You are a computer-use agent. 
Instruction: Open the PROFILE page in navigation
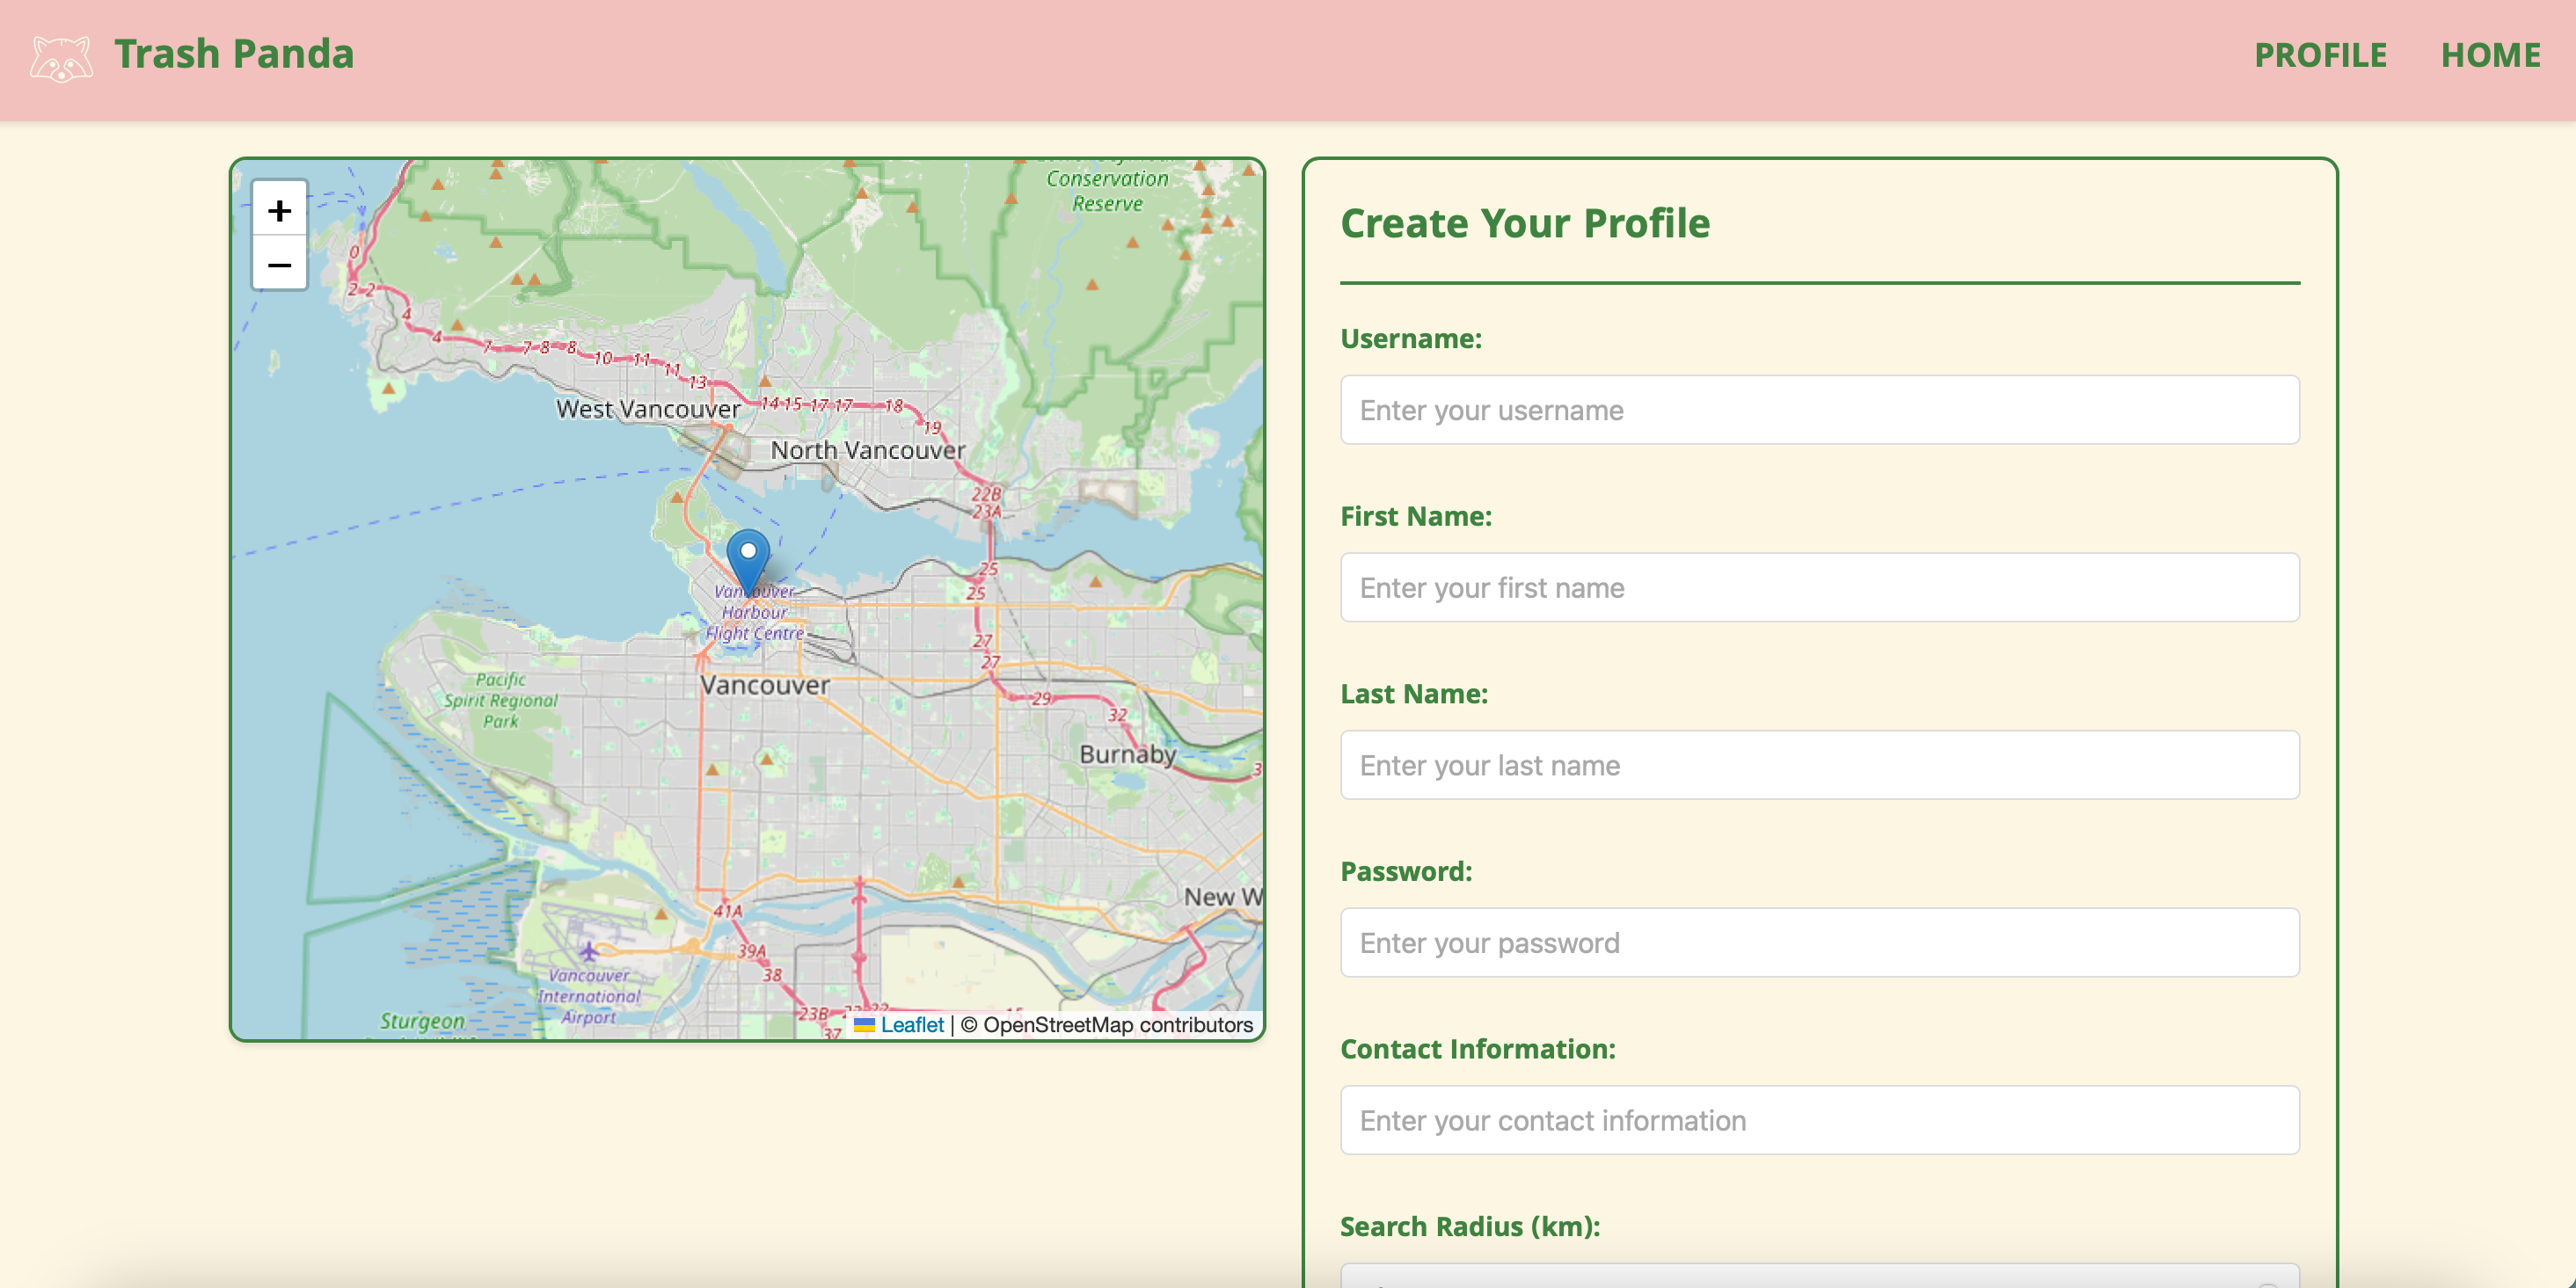(x=2319, y=55)
